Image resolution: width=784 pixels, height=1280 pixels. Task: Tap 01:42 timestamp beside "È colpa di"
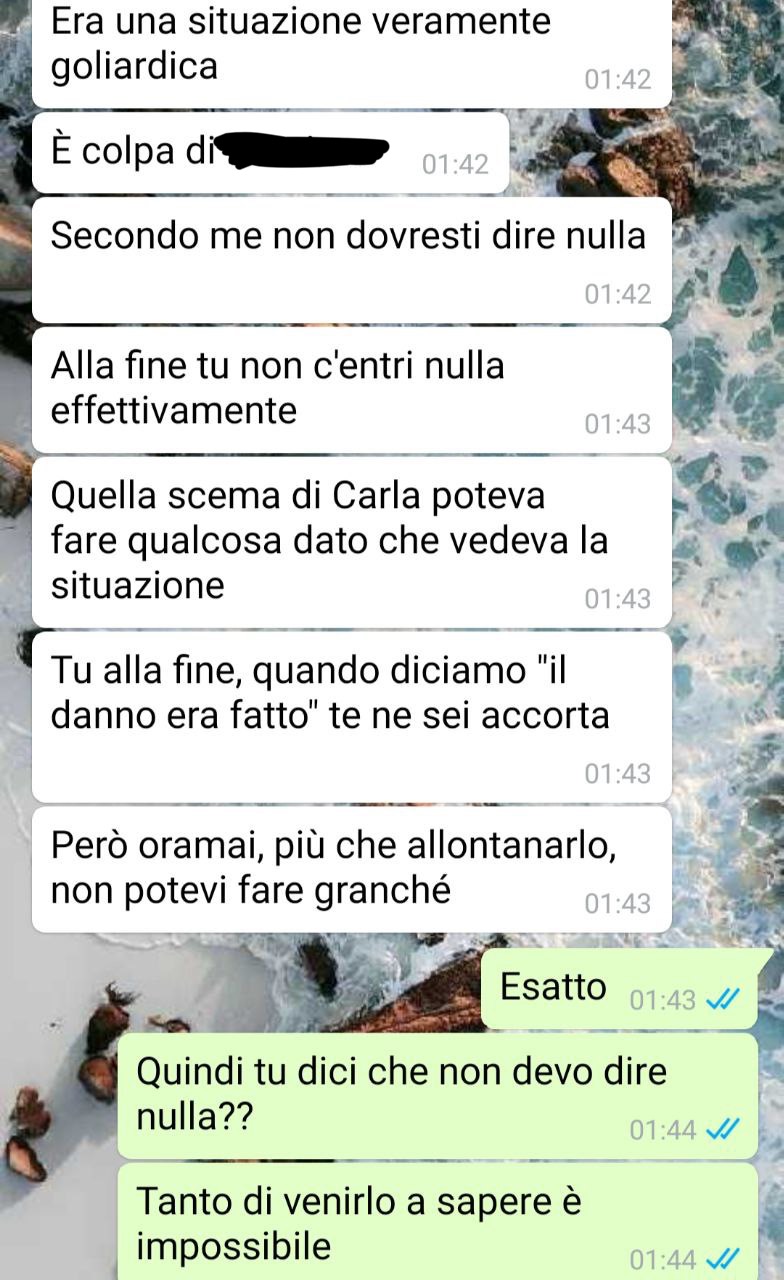(456, 164)
